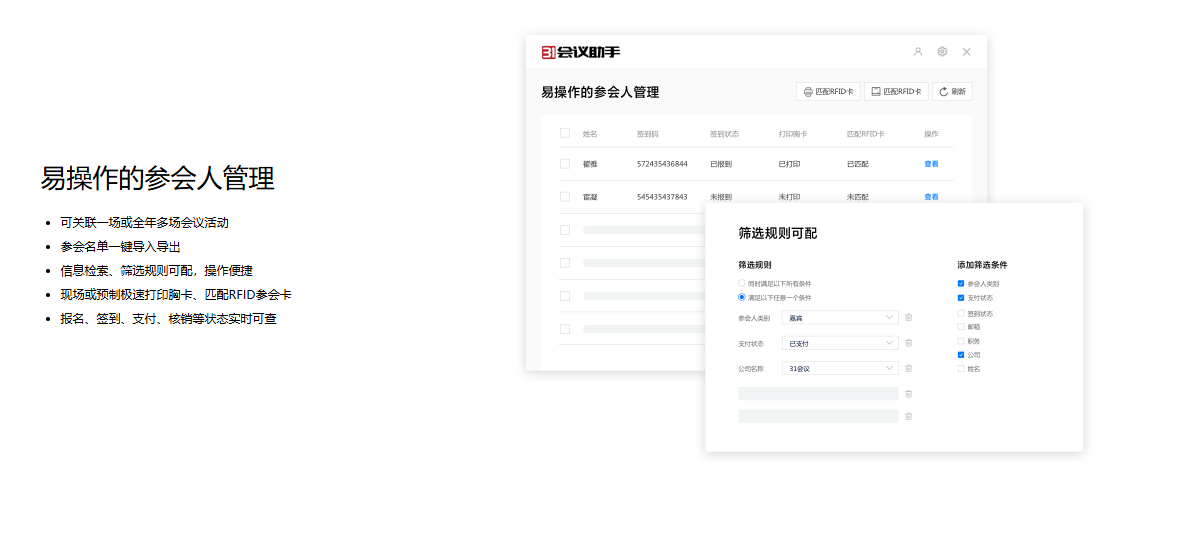Delete the 公司名称 filter rule with trash icon
1186x543 pixels.
908,368
